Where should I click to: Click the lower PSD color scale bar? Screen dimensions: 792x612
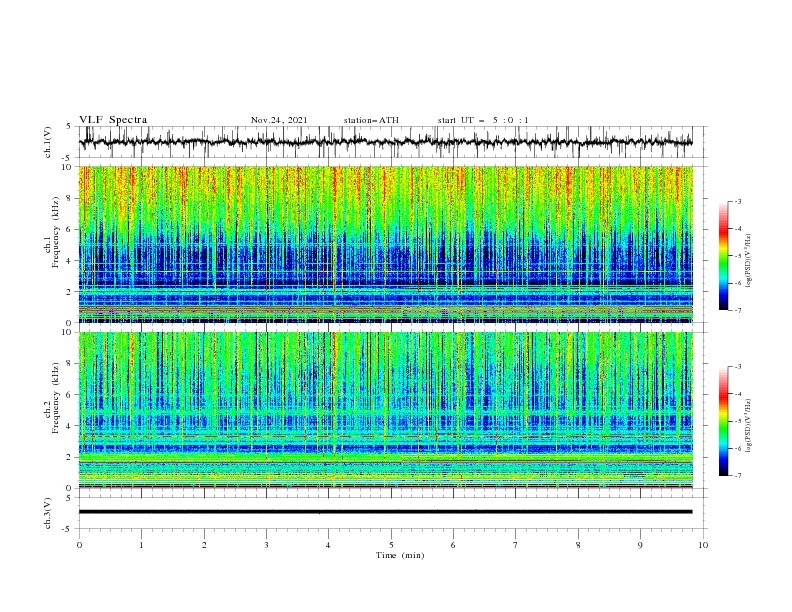click(x=723, y=421)
